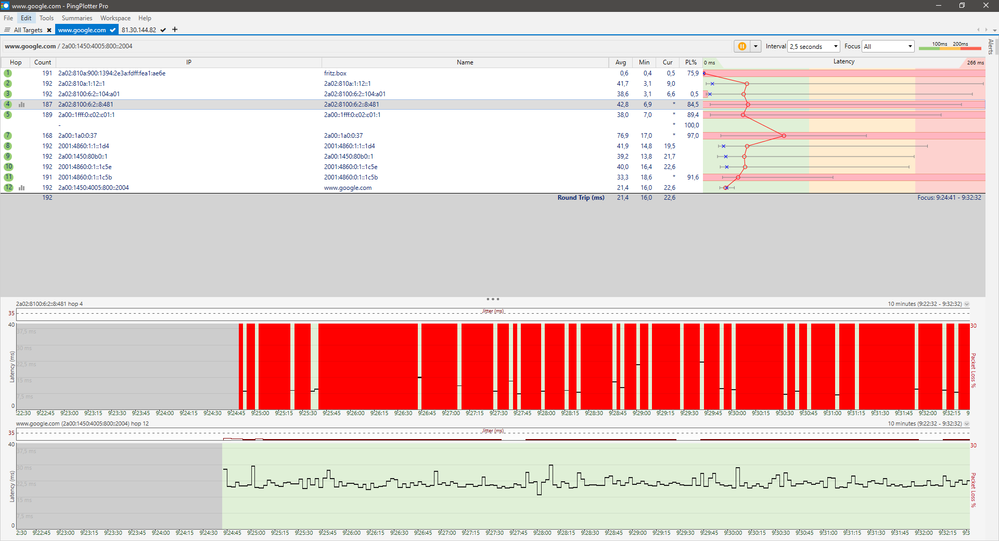Click IP 2a02:8100:6:2::104:a01 in hop 3 row
The image size is (999, 541).
89,94
